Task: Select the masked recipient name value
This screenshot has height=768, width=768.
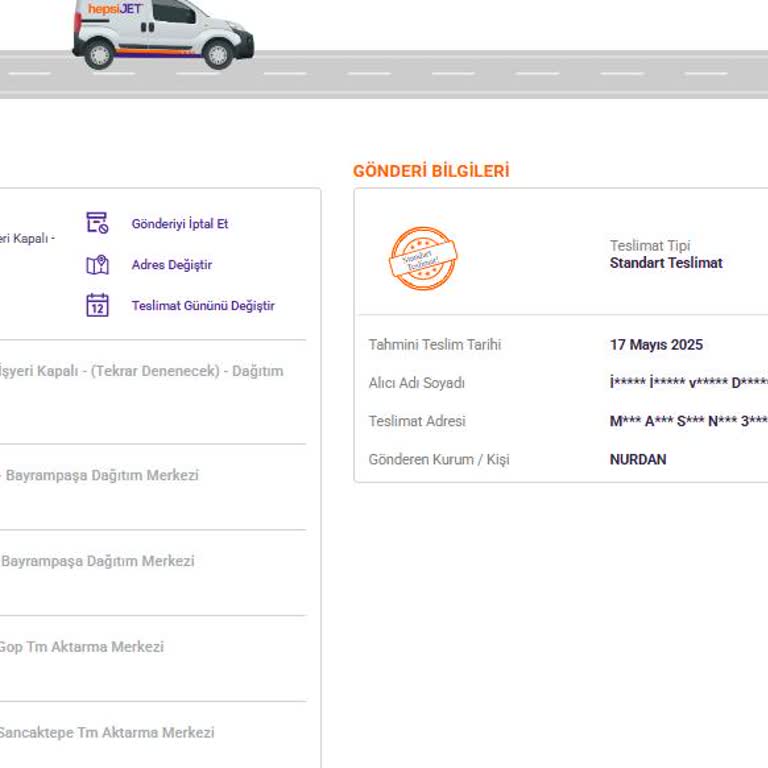Action: click(689, 383)
